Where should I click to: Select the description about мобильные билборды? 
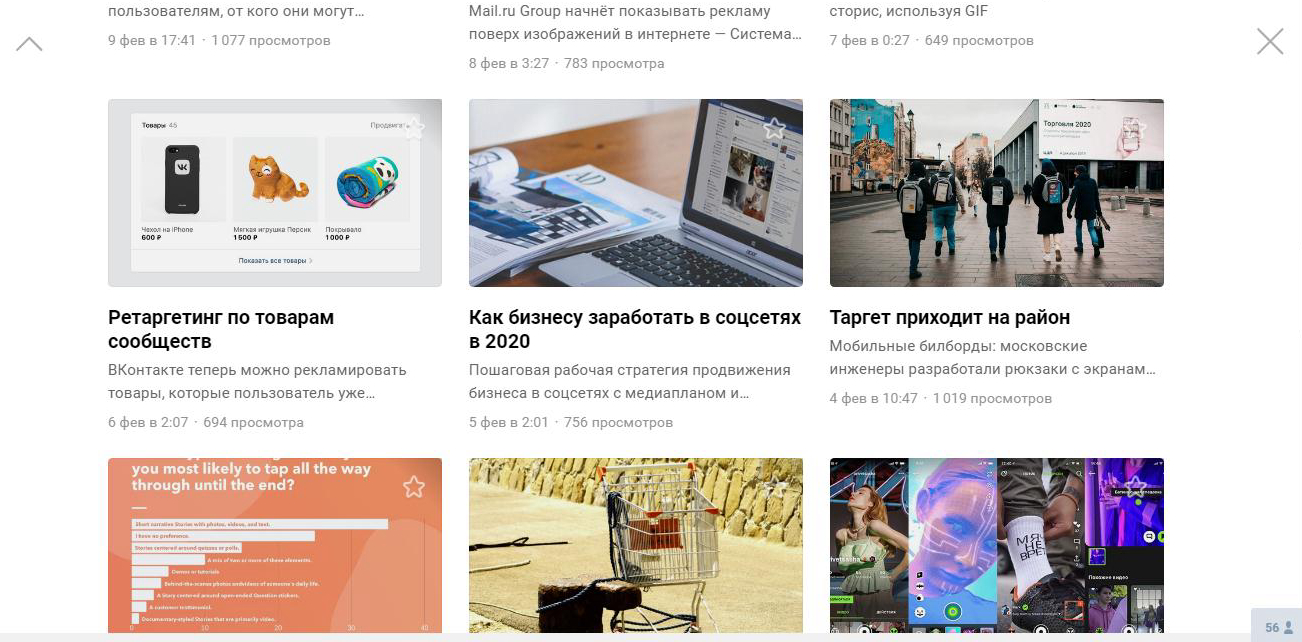click(993, 357)
